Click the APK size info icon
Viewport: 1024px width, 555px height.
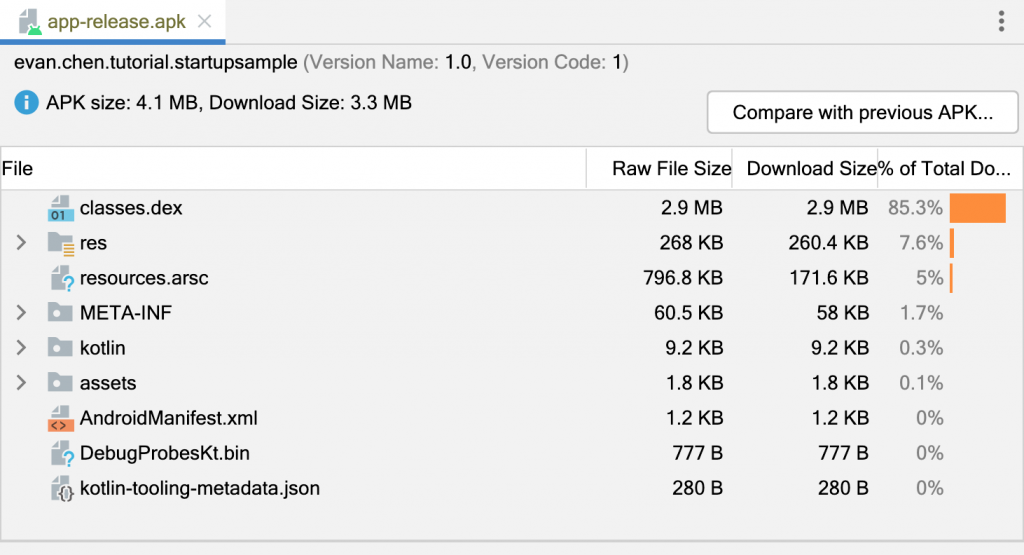(27, 102)
